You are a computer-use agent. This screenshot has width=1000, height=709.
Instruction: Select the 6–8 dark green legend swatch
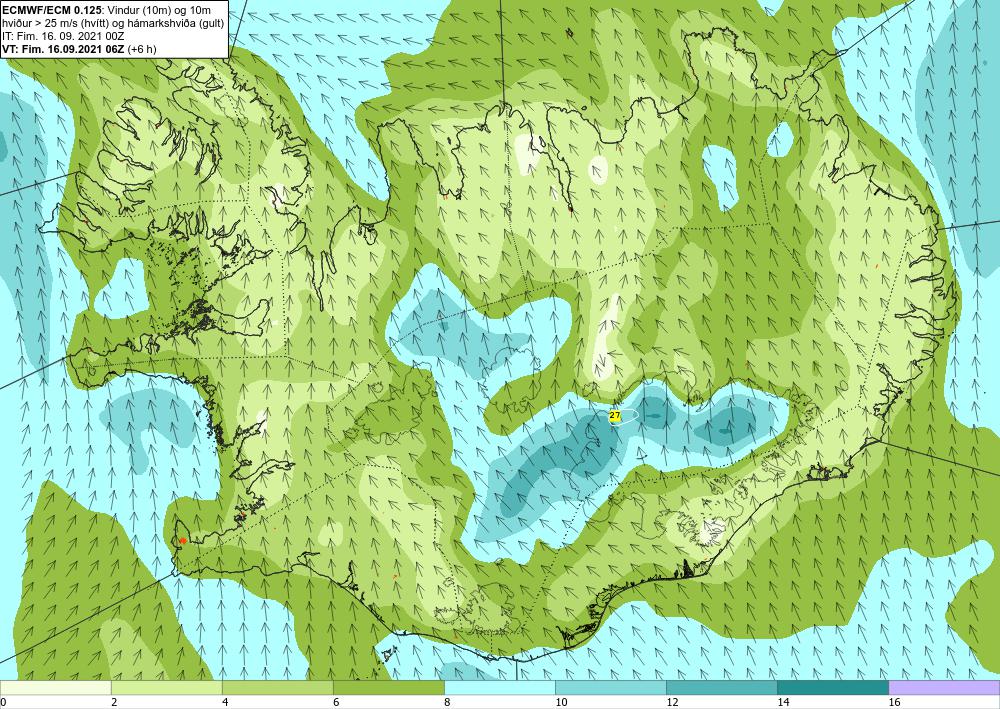388,687
